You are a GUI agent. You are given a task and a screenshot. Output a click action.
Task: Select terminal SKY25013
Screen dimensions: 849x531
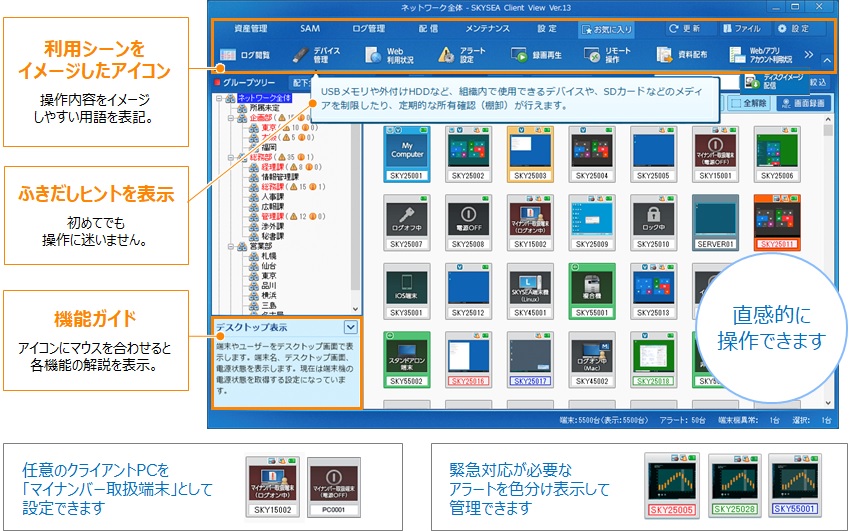pyautogui.click(x=654, y=291)
